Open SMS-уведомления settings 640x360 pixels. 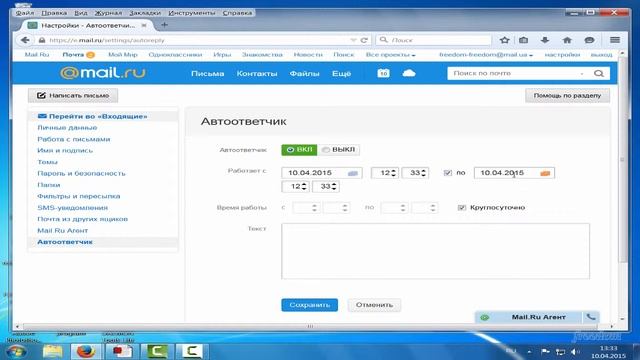[73, 208]
